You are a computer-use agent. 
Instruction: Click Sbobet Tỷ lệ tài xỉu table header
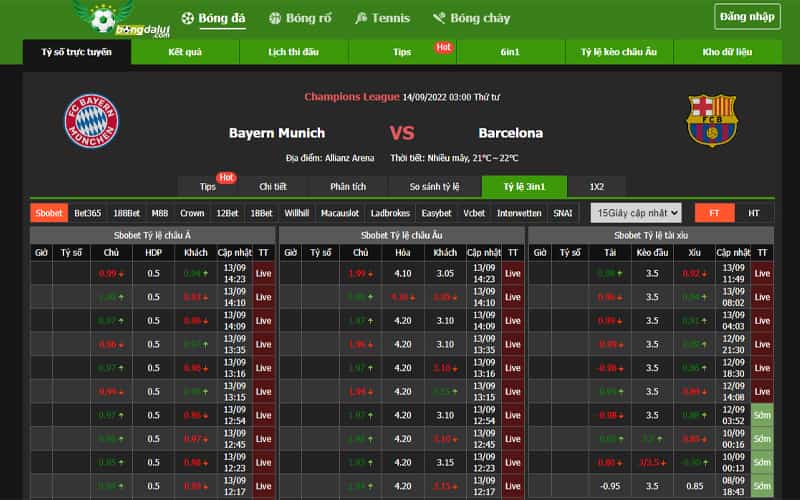(x=651, y=236)
